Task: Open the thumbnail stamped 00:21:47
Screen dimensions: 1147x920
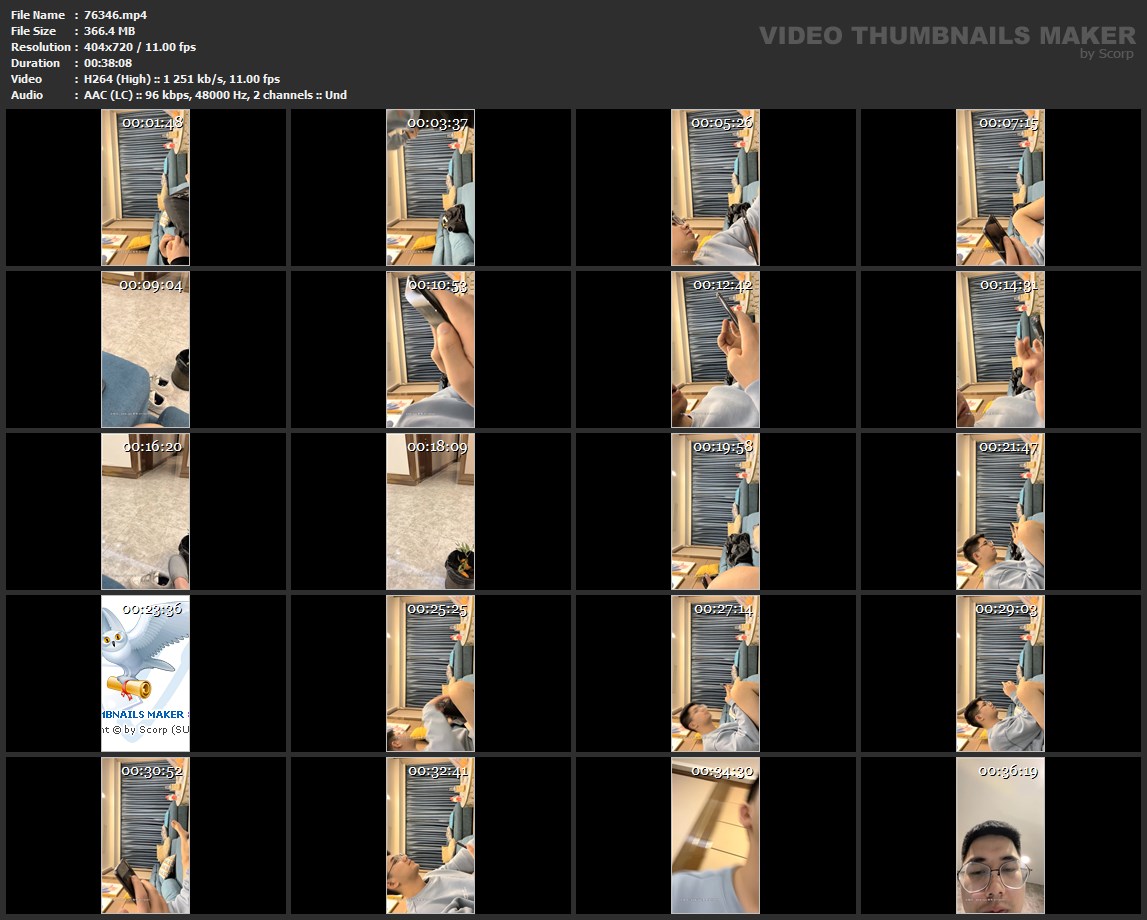Action: coord(1000,511)
